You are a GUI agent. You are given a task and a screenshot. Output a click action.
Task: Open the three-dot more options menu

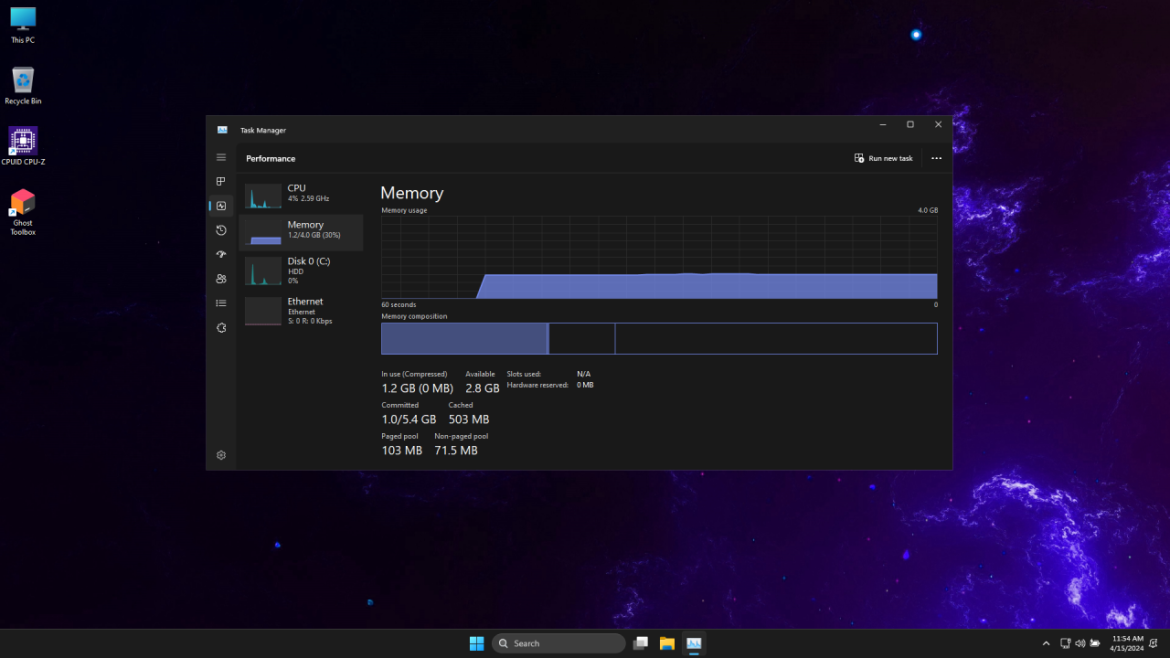tap(936, 158)
